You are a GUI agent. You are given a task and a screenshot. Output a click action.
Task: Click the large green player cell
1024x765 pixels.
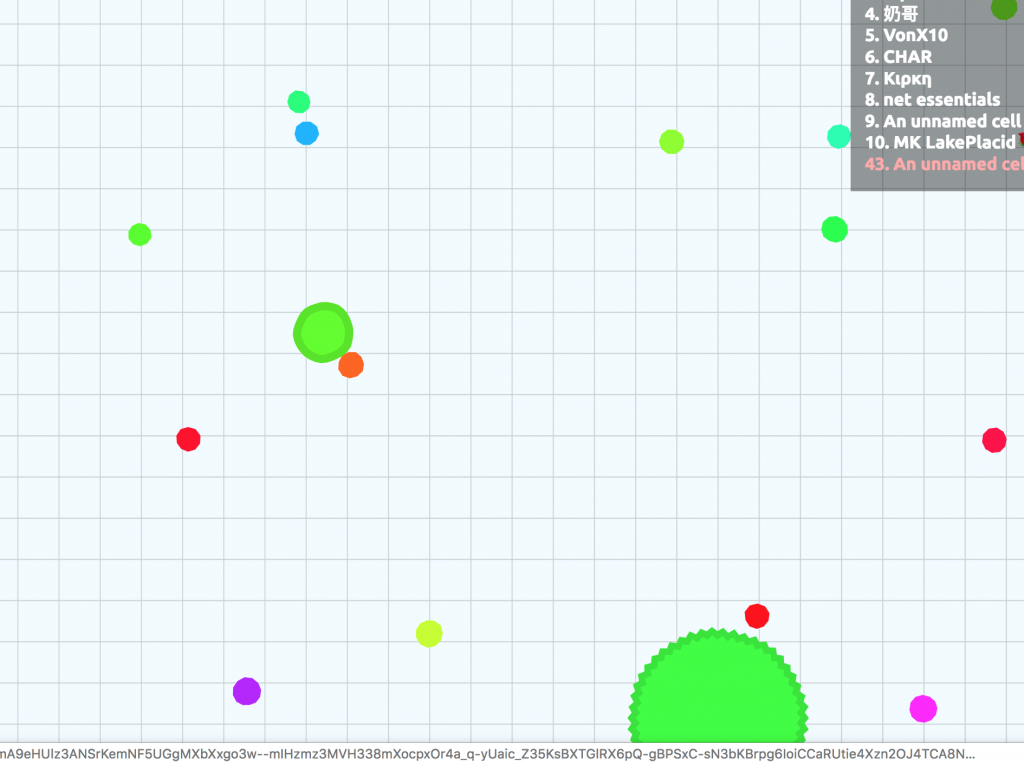323,332
